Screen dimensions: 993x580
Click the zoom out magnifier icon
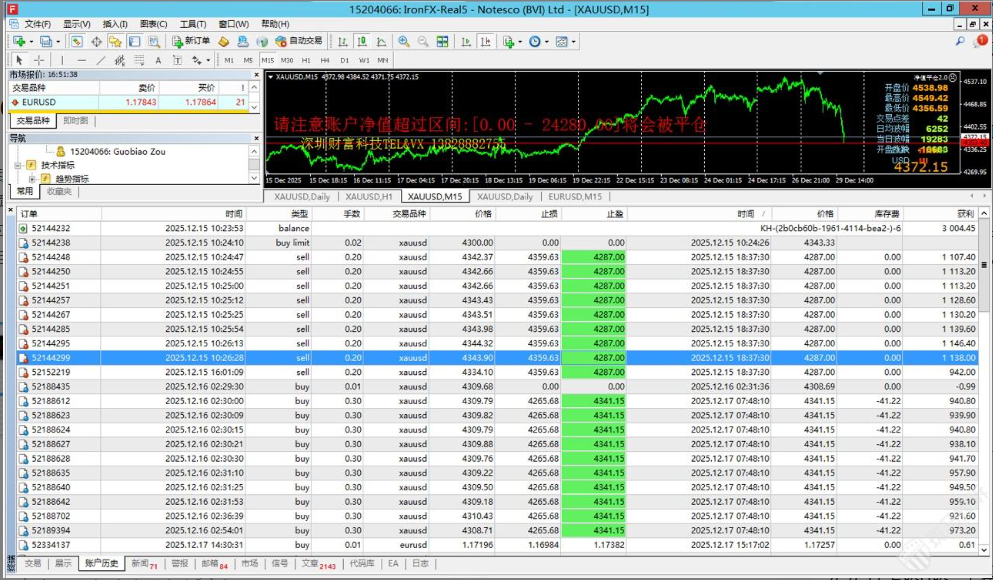[423, 41]
